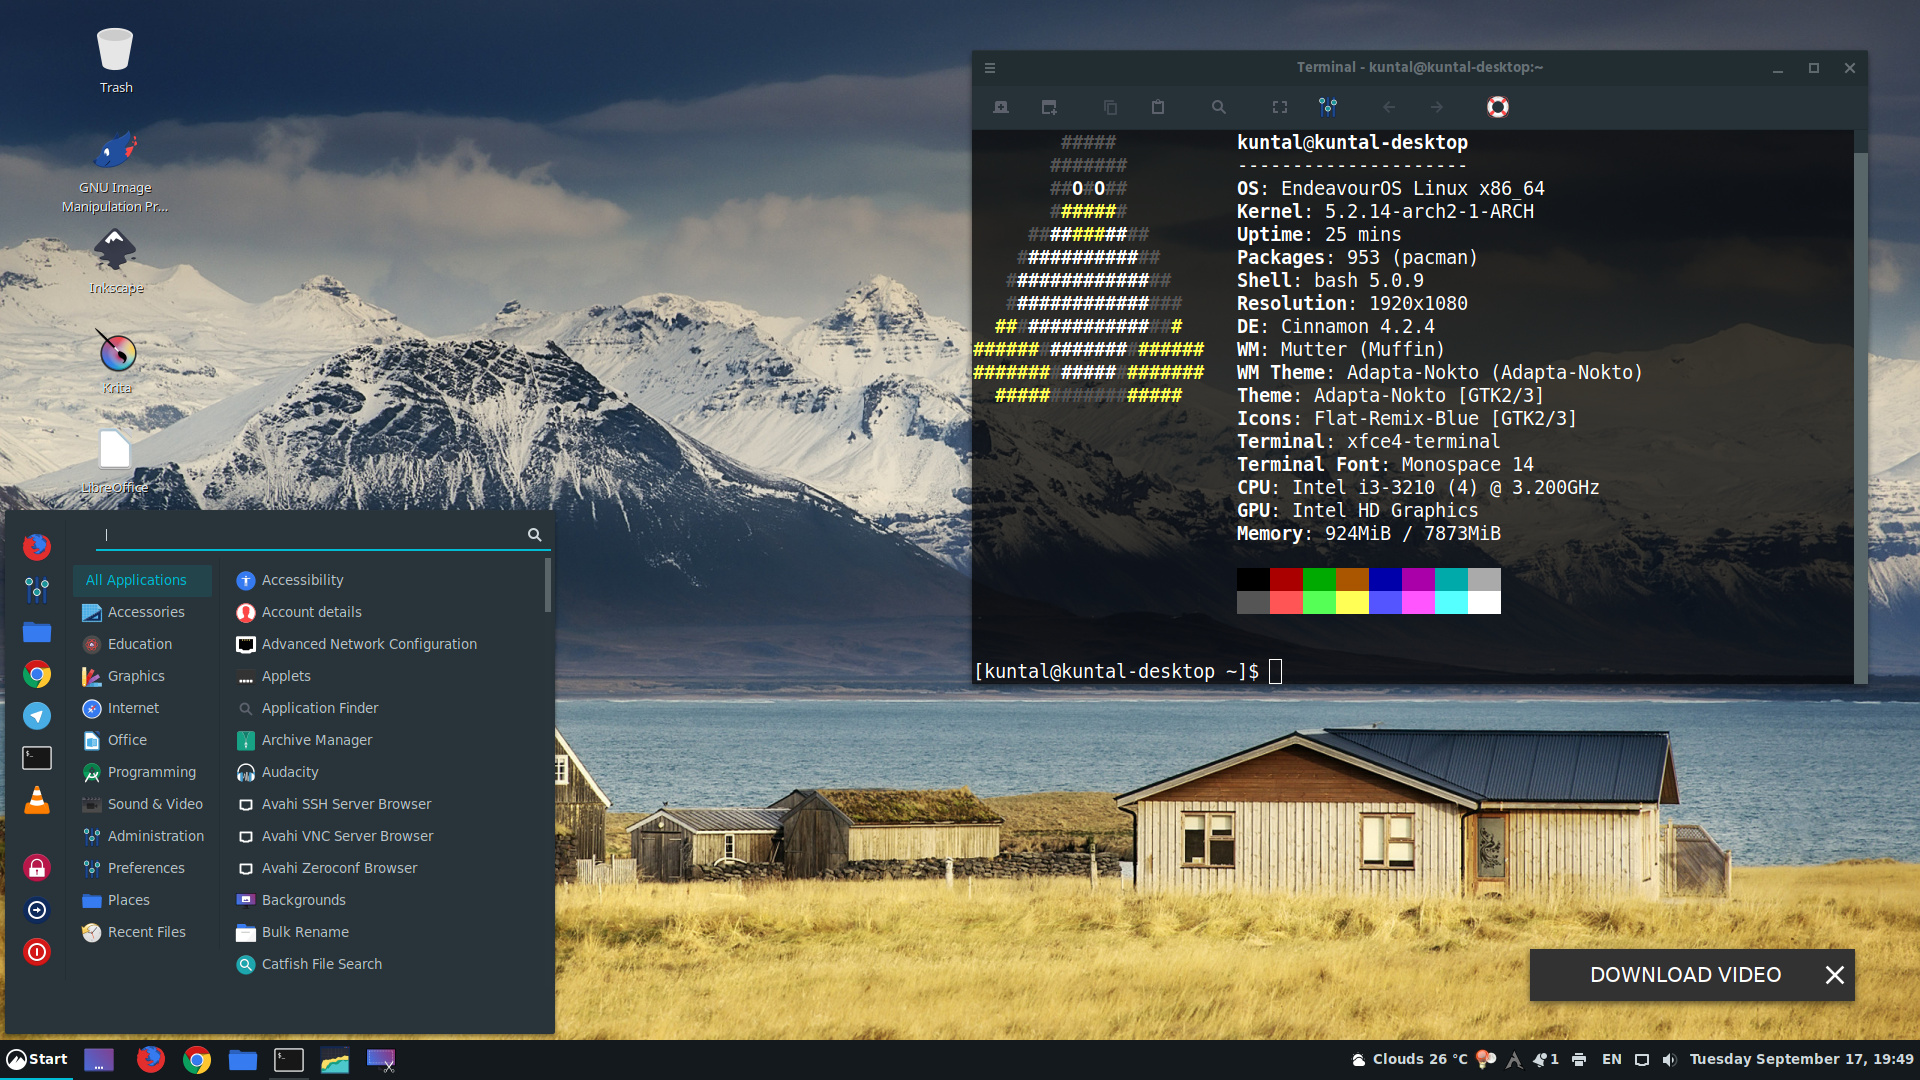Open Account details from app list
The width and height of the screenshot is (1920, 1080).
click(x=386, y=612)
